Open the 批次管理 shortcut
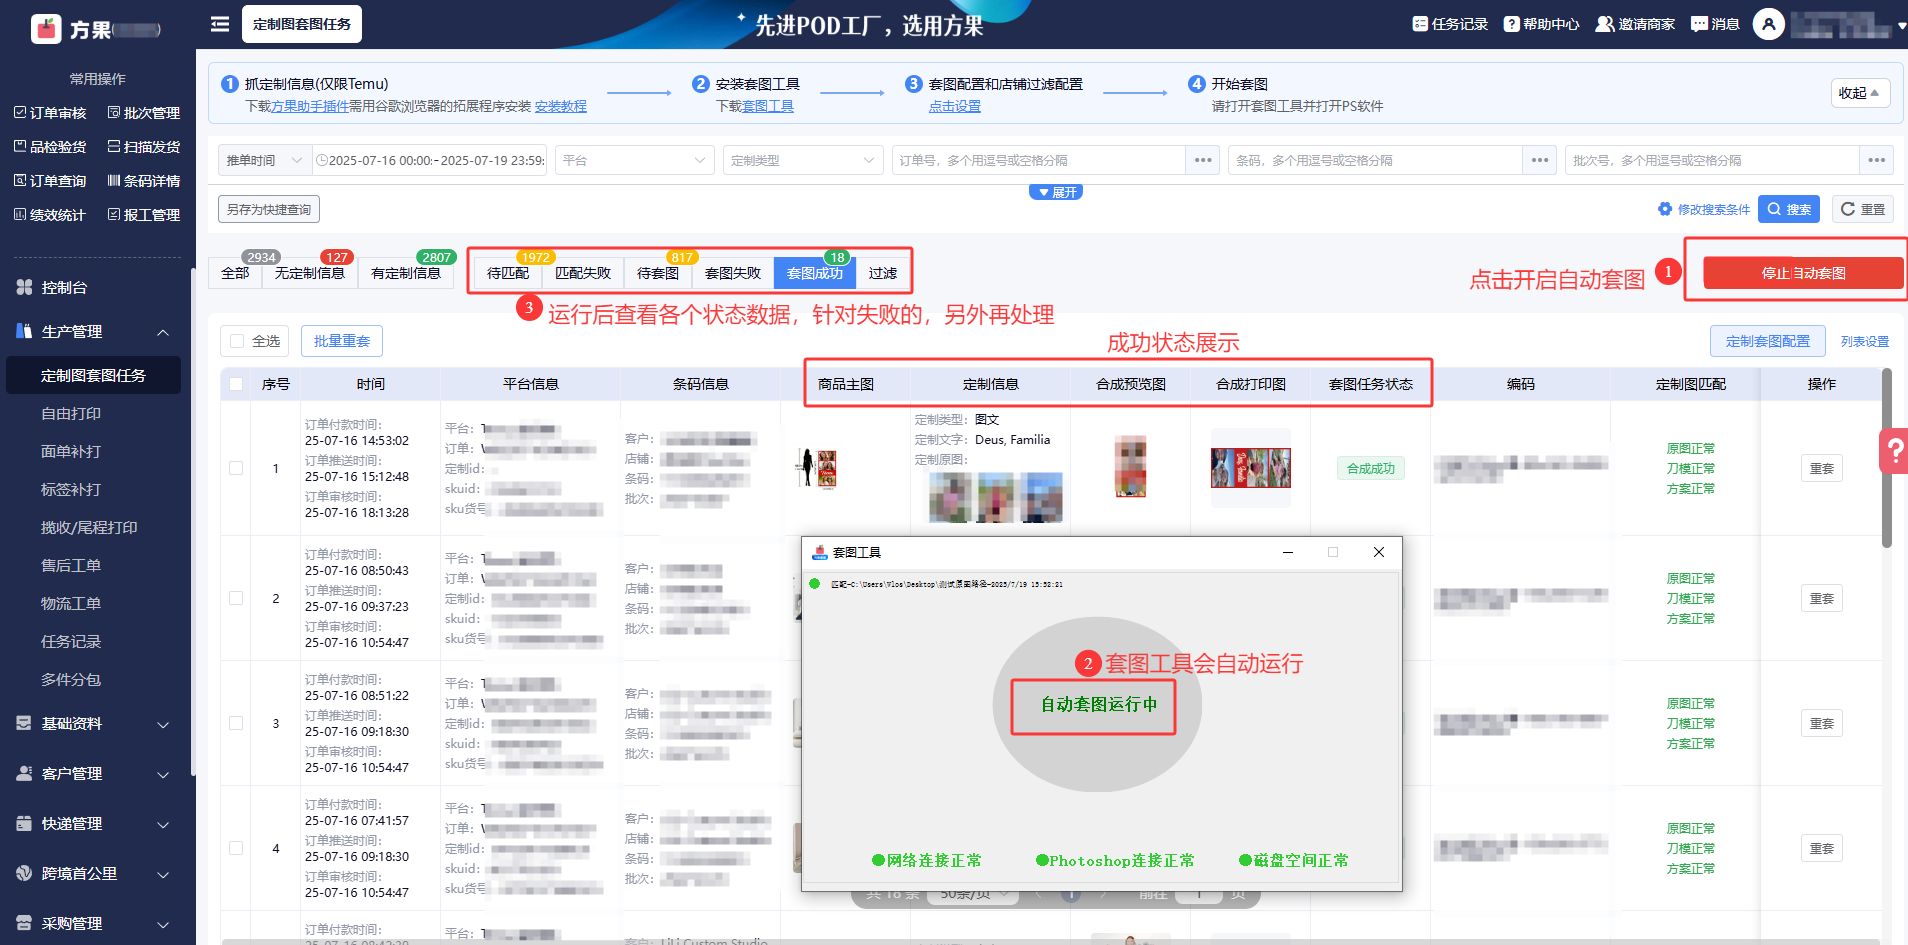Viewport: 1908px width, 945px height. [144, 113]
